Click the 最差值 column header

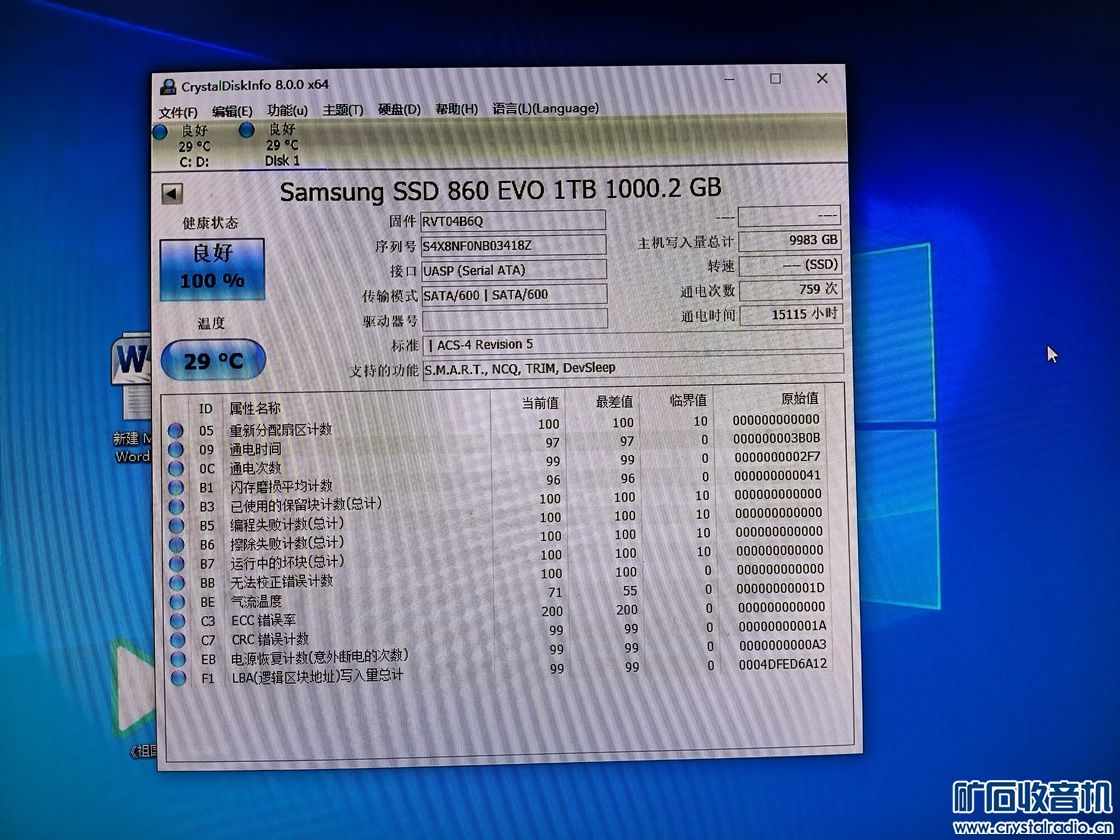(614, 402)
